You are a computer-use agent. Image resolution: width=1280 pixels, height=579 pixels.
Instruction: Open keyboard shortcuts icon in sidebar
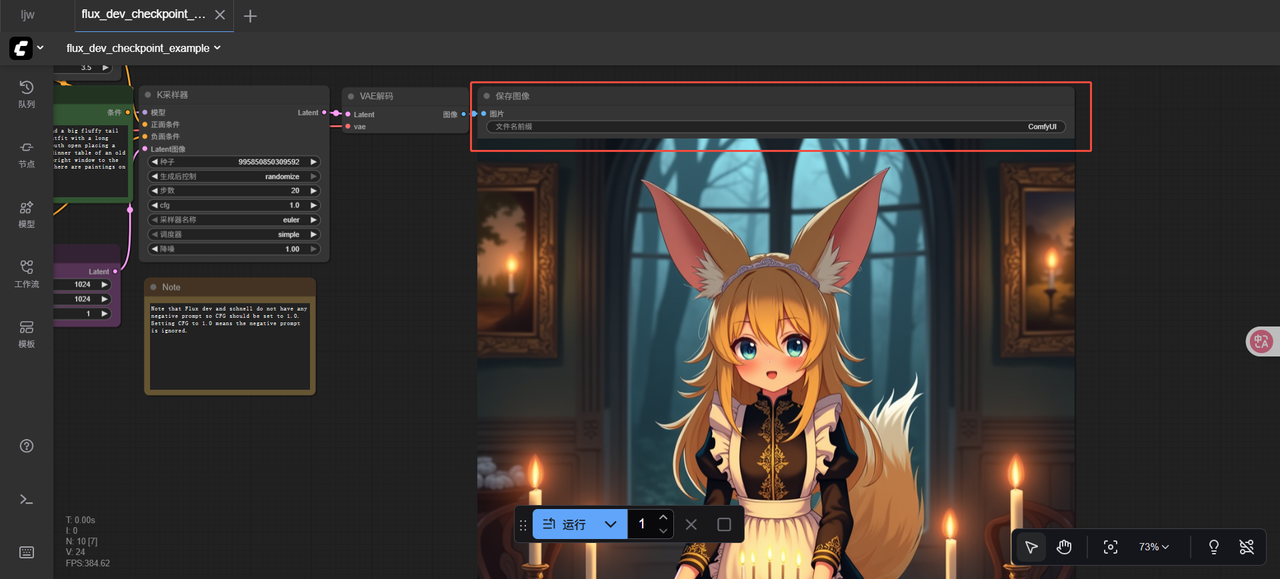(x=27, y=552)
